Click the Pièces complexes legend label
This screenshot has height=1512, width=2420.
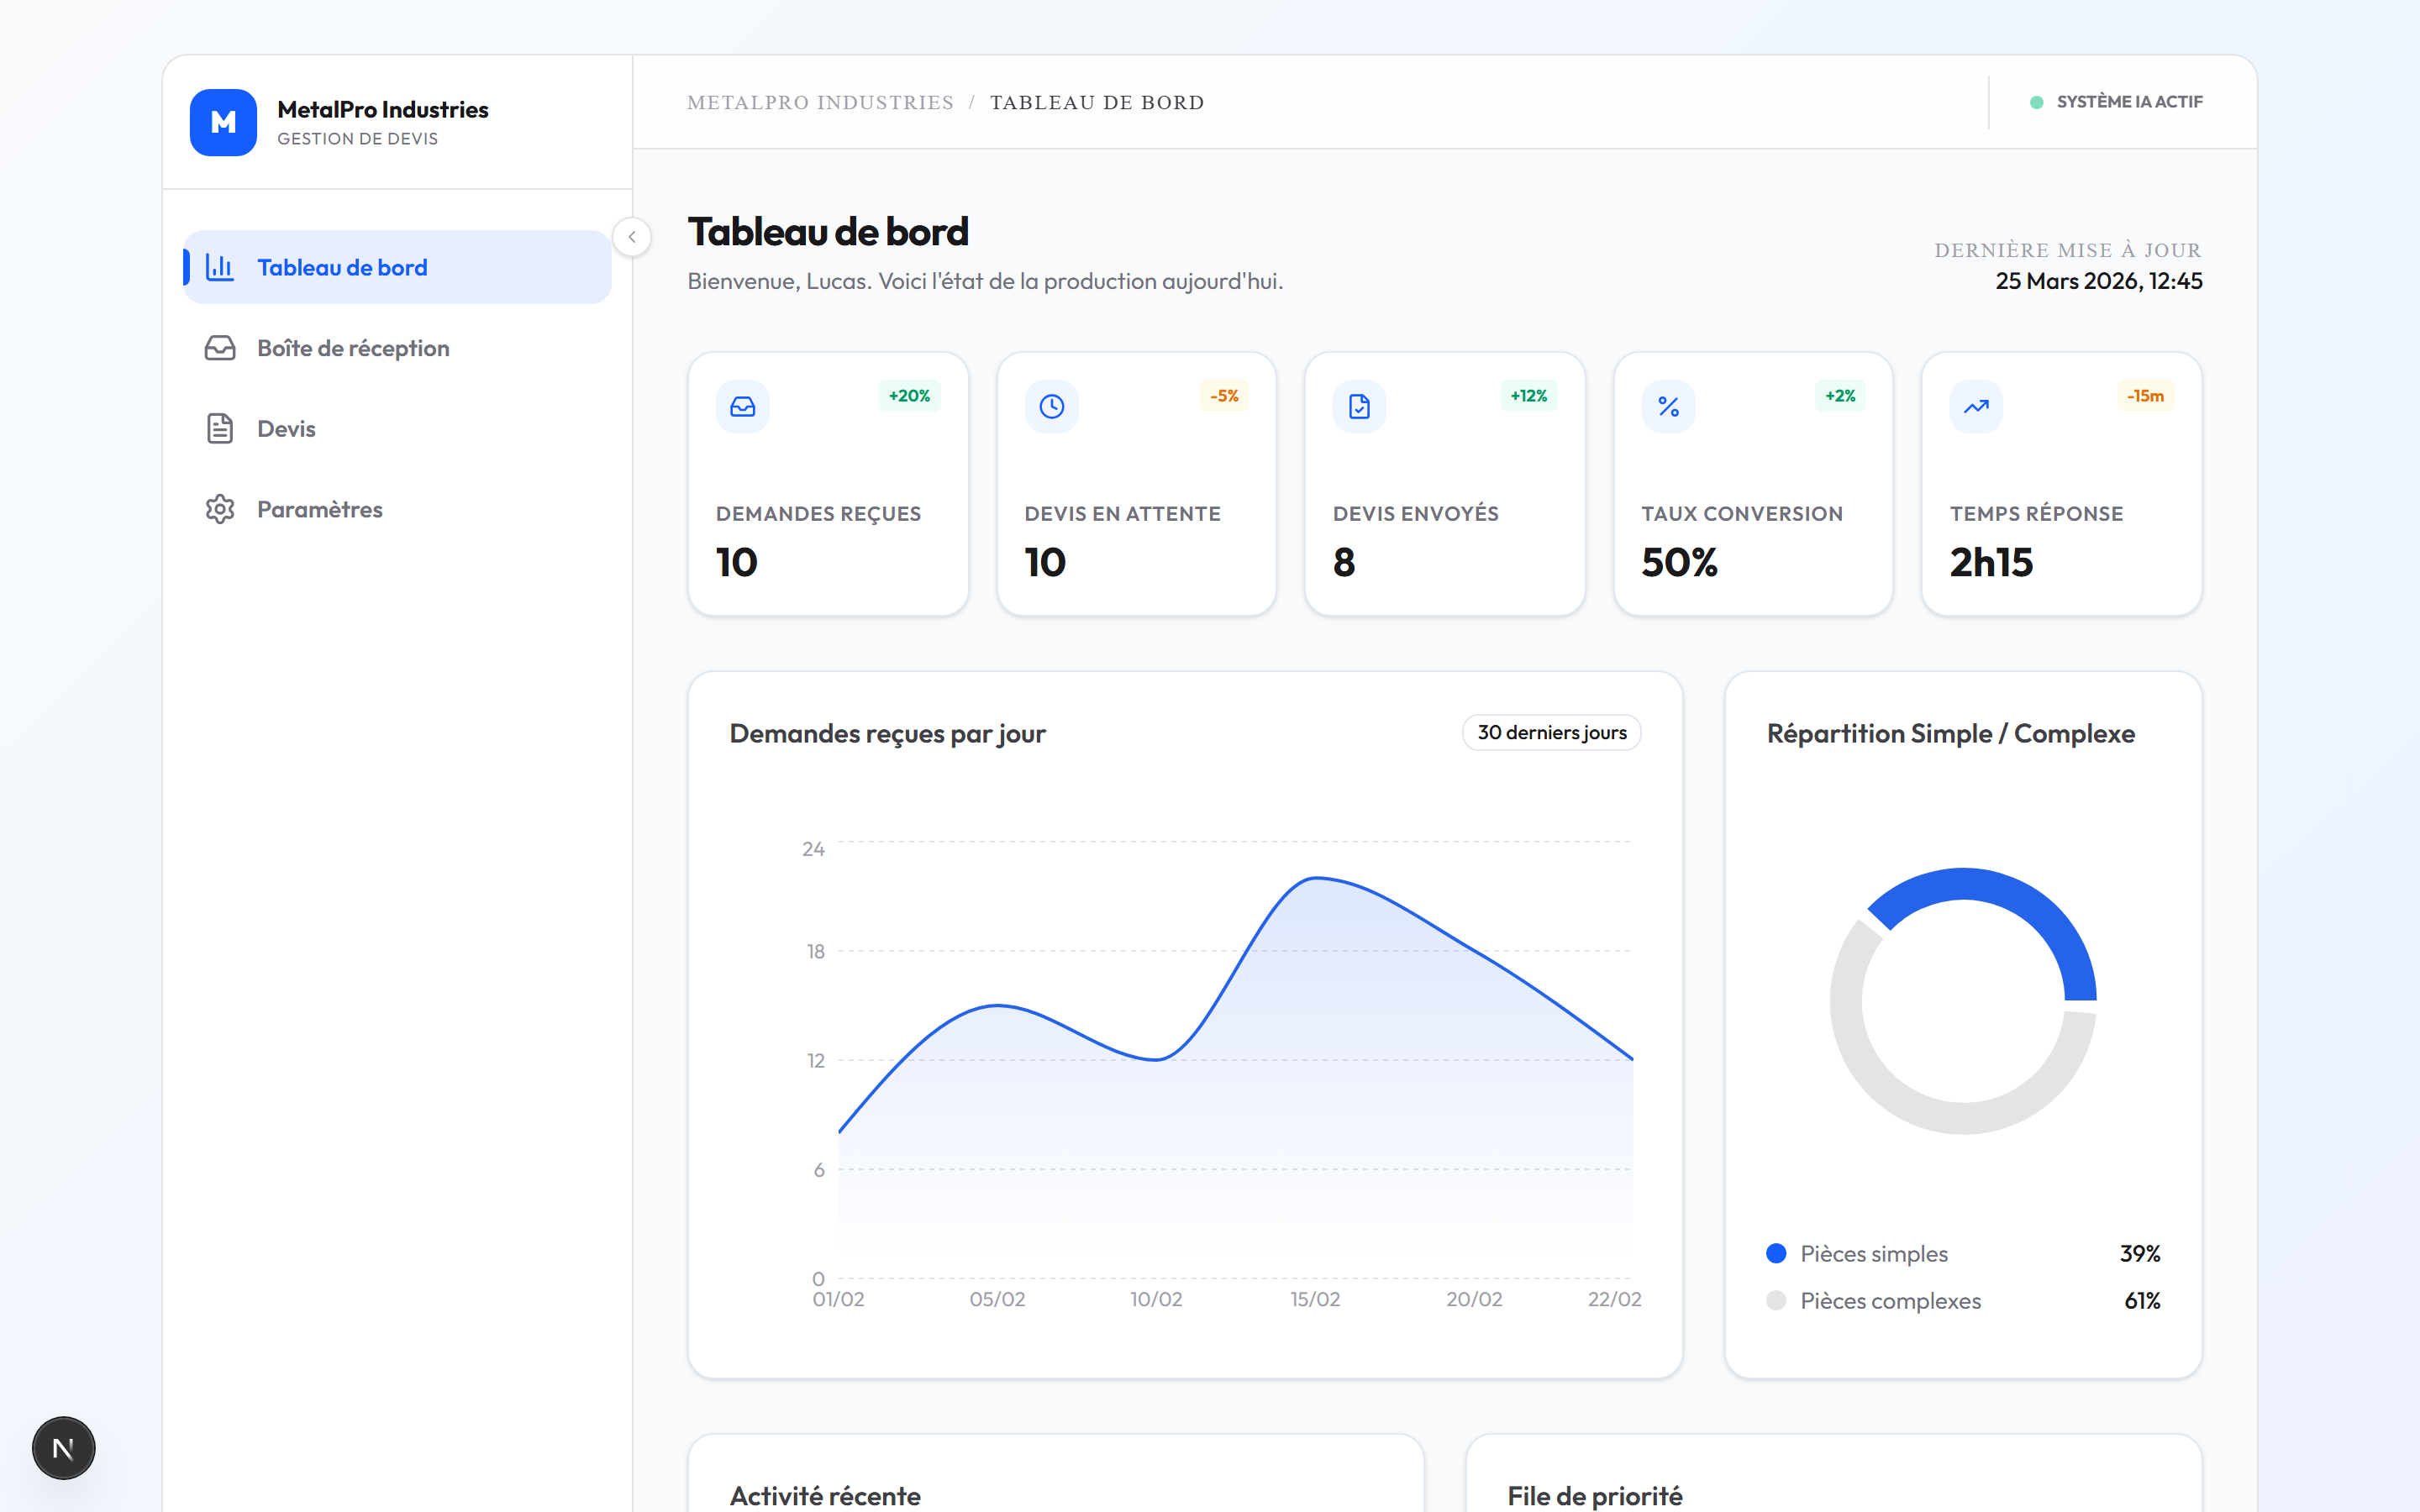pos(1890,1300)
